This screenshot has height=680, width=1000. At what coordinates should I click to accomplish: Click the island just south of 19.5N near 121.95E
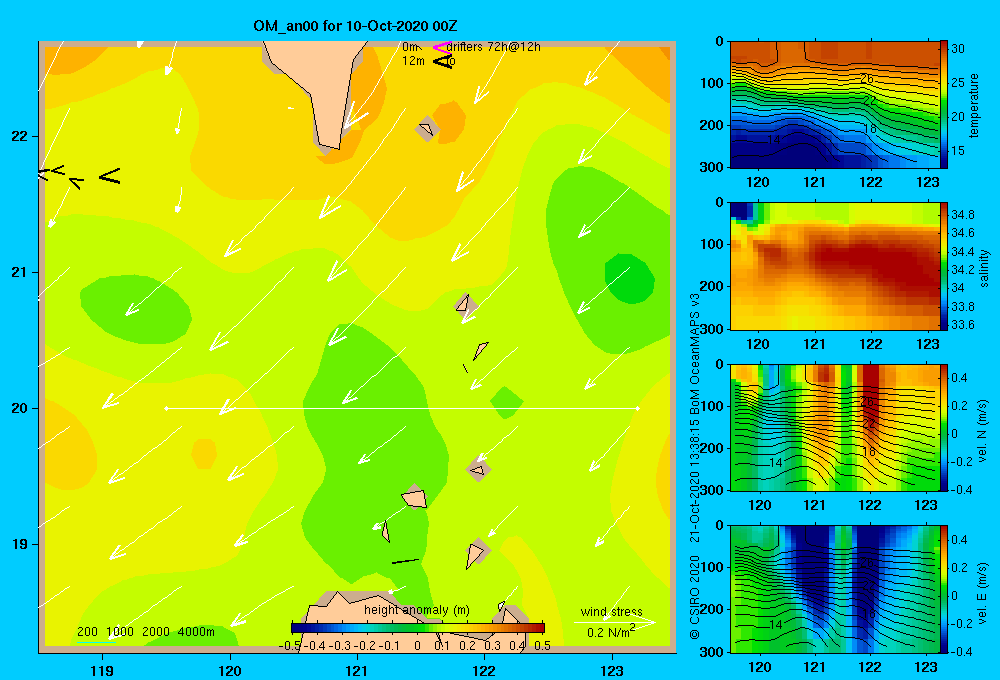coord(478,471)
